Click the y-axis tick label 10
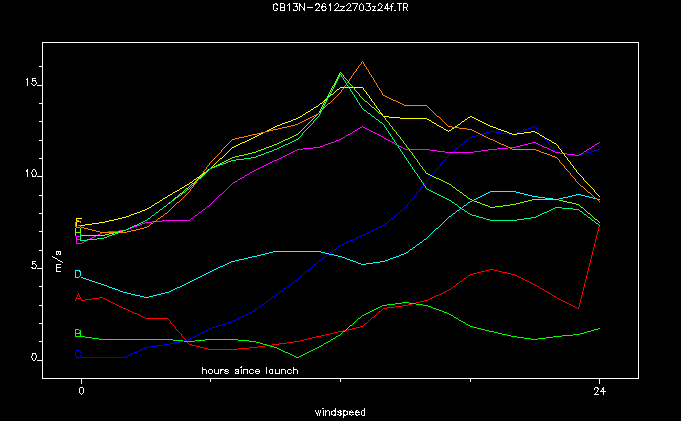Screen dimensions: 681x421 (31, 174)
